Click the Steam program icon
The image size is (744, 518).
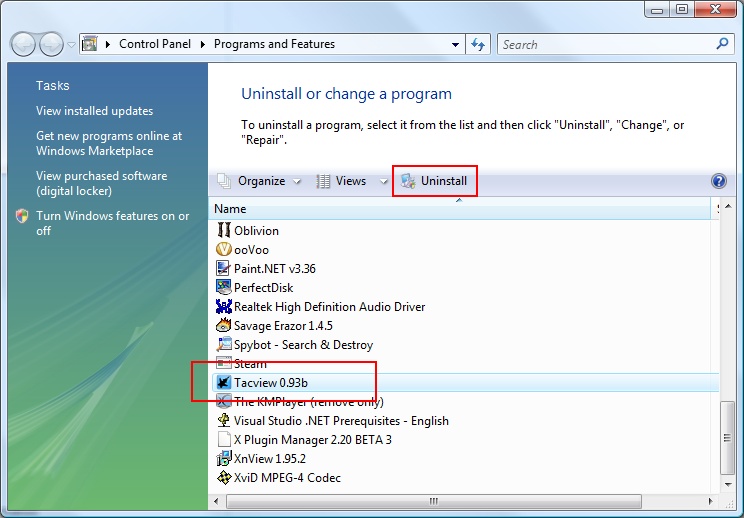click(x=223, y=363)
